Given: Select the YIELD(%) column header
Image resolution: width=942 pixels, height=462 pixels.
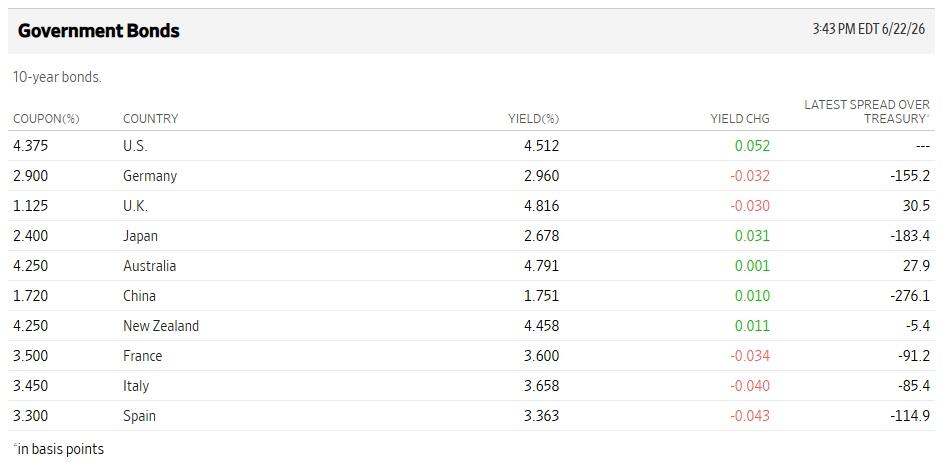Looking at the screenshot, I should click(533, 119).
